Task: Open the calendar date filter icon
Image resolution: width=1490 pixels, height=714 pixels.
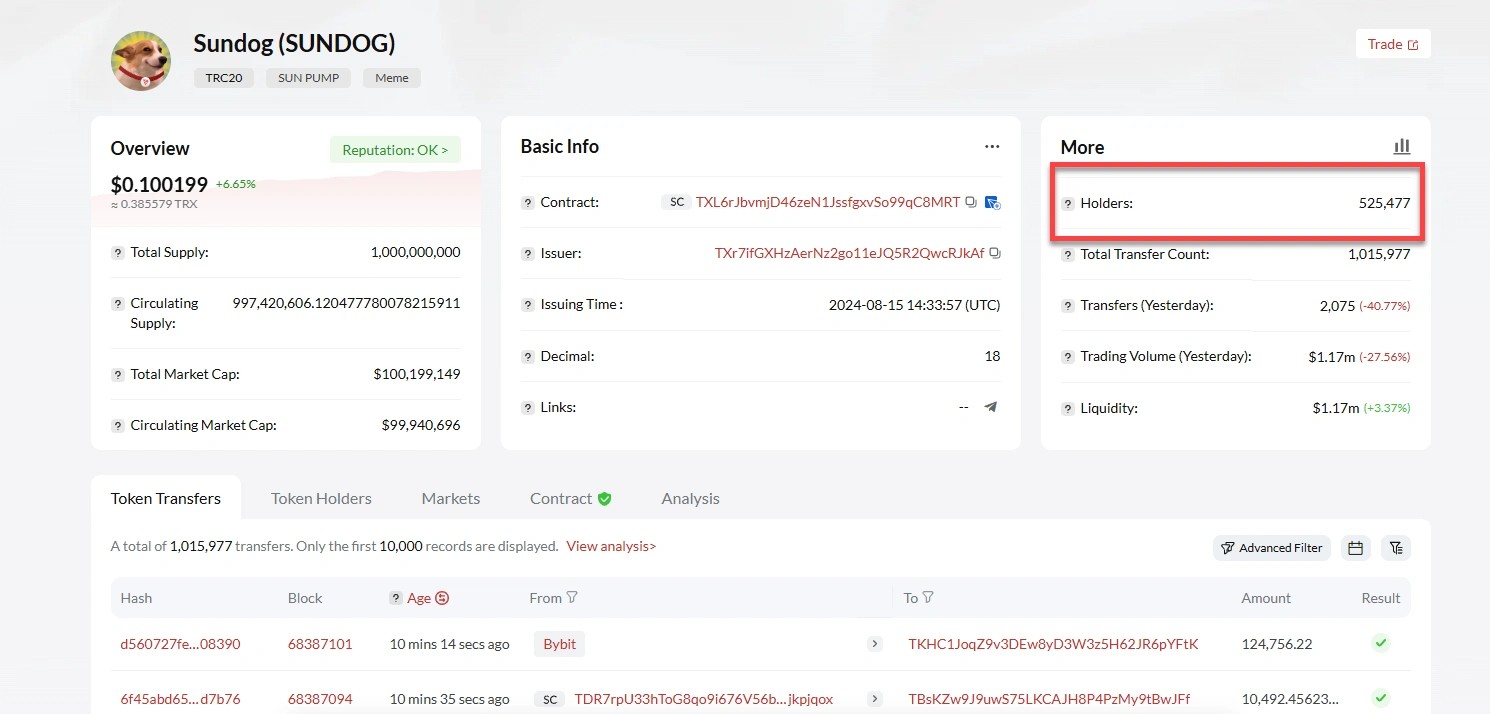Action: pyautogui.click(x=1355, y=548)
